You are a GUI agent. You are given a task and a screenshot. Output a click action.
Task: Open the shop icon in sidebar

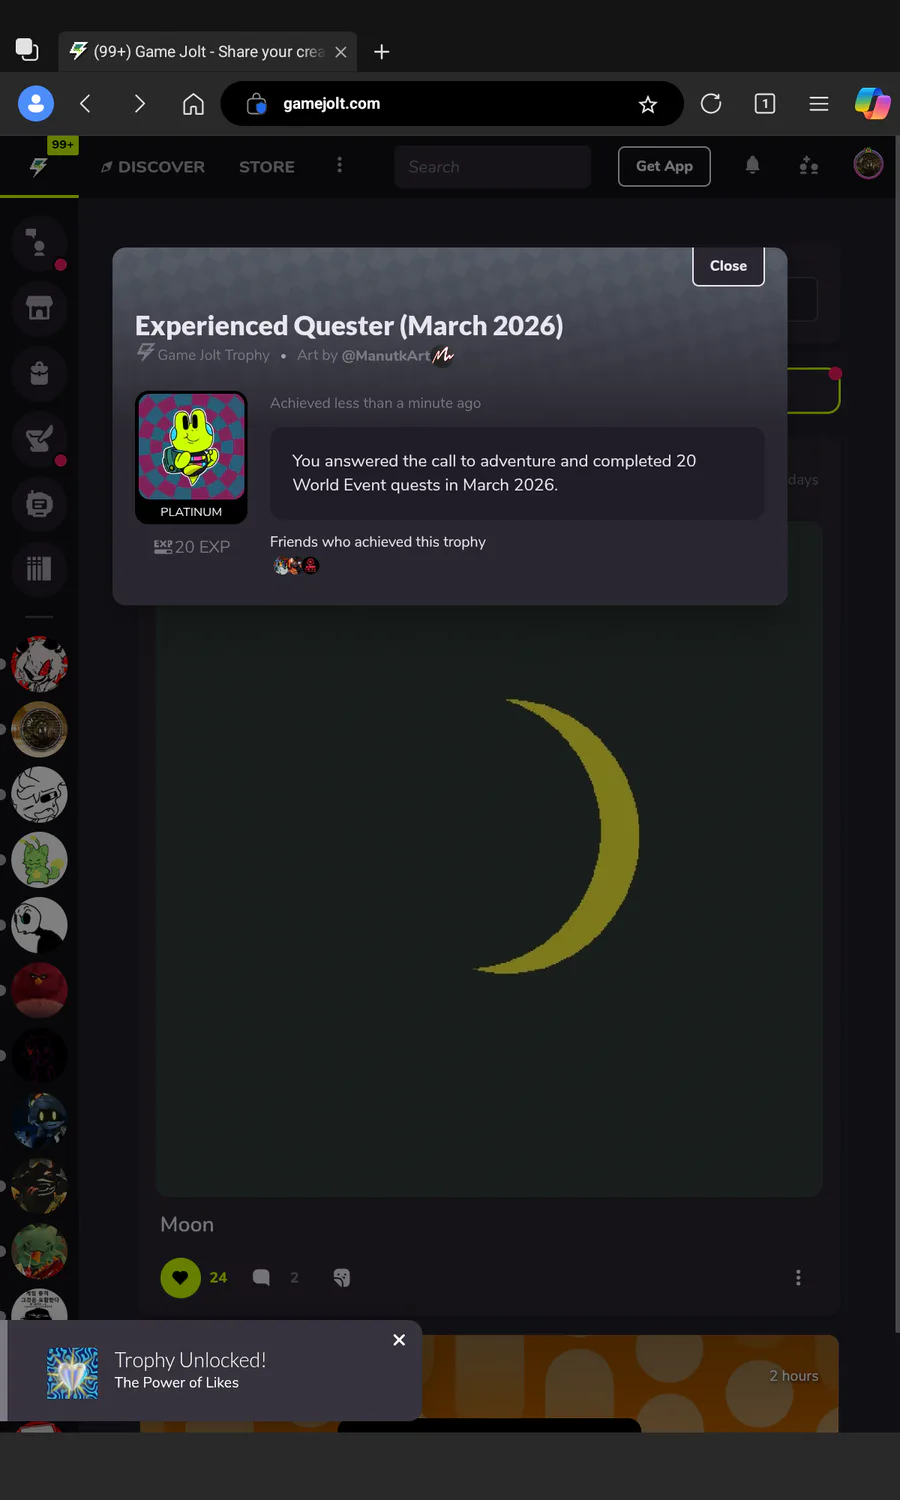(39, 308)
